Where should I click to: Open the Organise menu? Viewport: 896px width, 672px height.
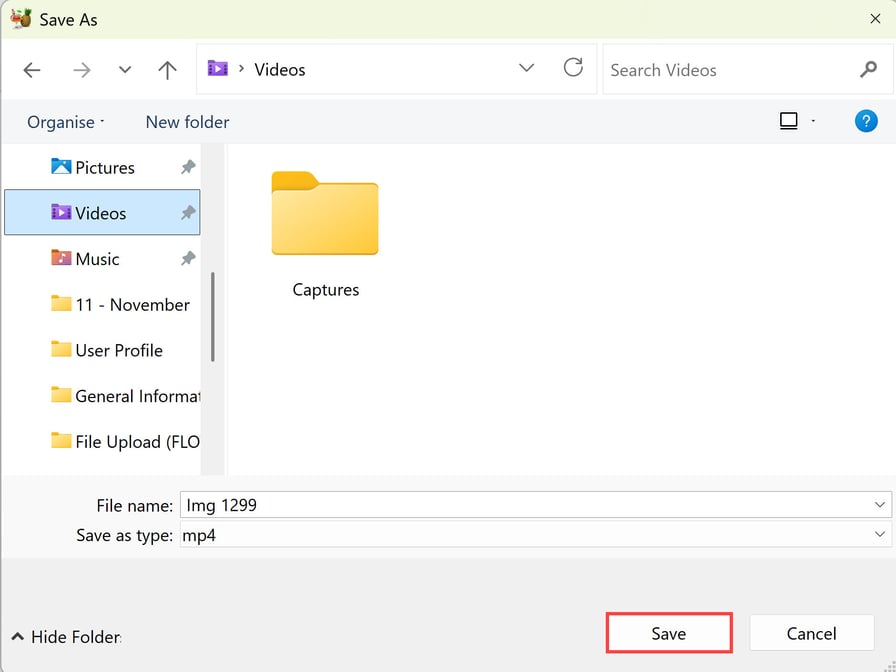(x=66, y=122)
